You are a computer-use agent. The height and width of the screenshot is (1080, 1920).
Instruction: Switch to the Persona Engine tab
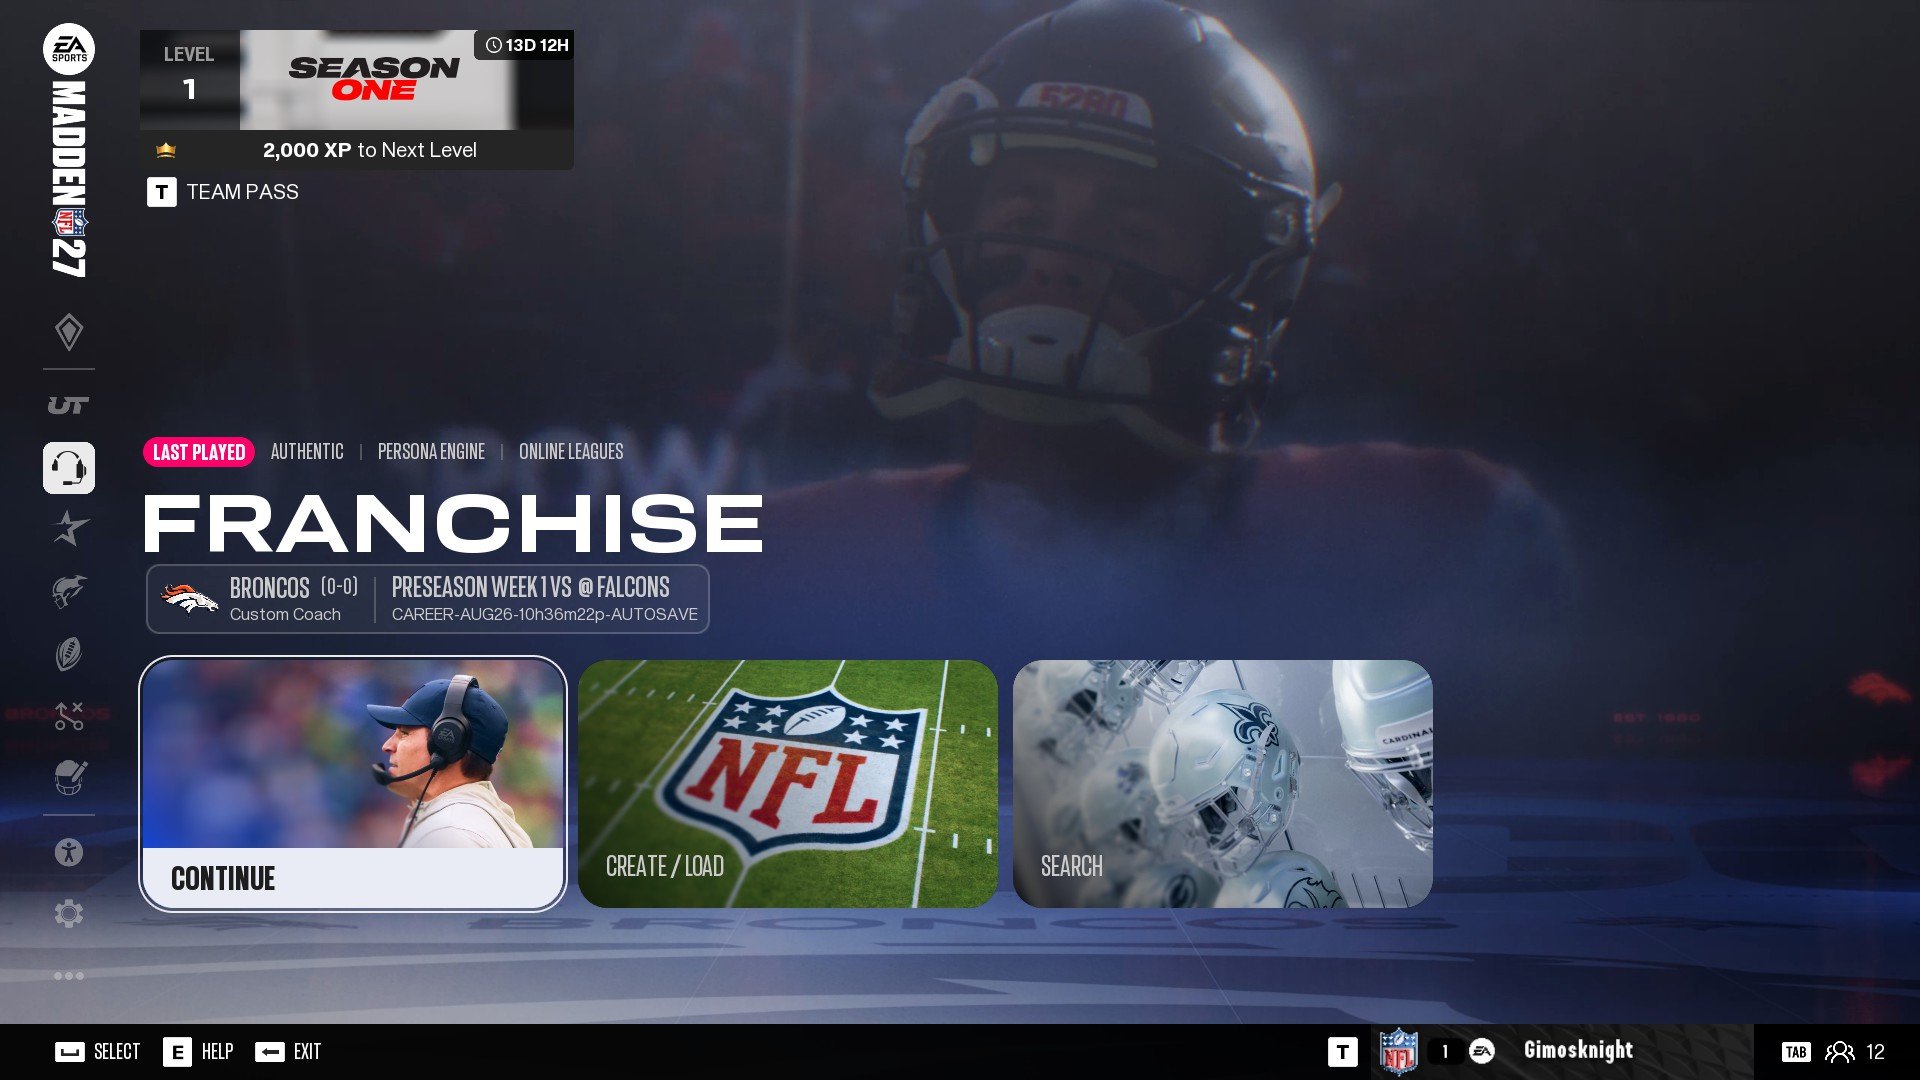pos(431,452)
